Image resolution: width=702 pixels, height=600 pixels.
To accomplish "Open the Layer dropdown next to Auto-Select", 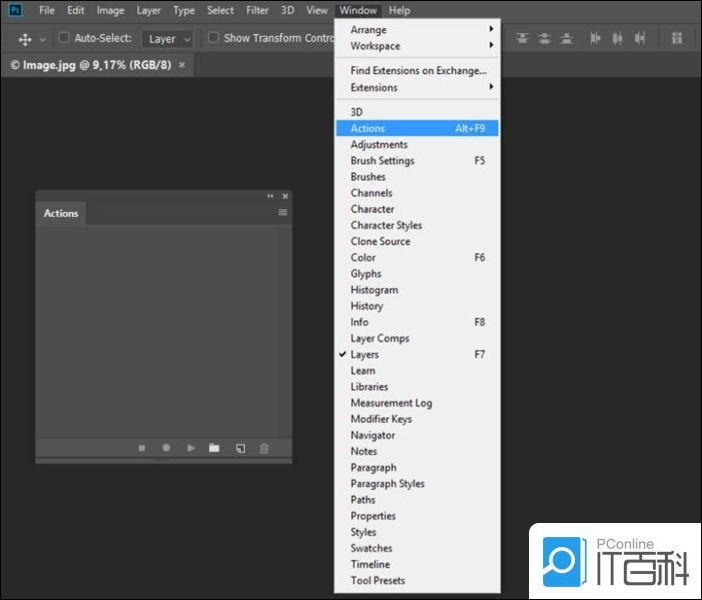I will [x=167, y=39].
